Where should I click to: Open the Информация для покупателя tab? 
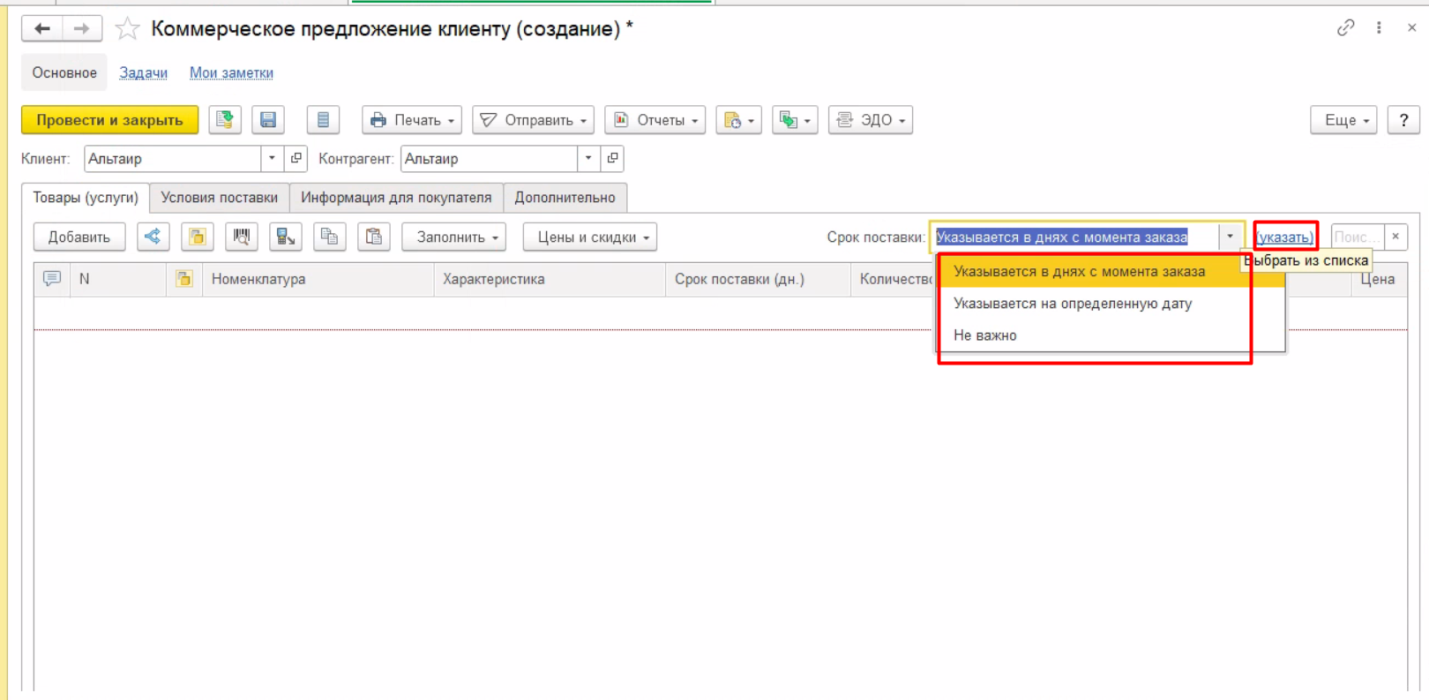[396, 198]
